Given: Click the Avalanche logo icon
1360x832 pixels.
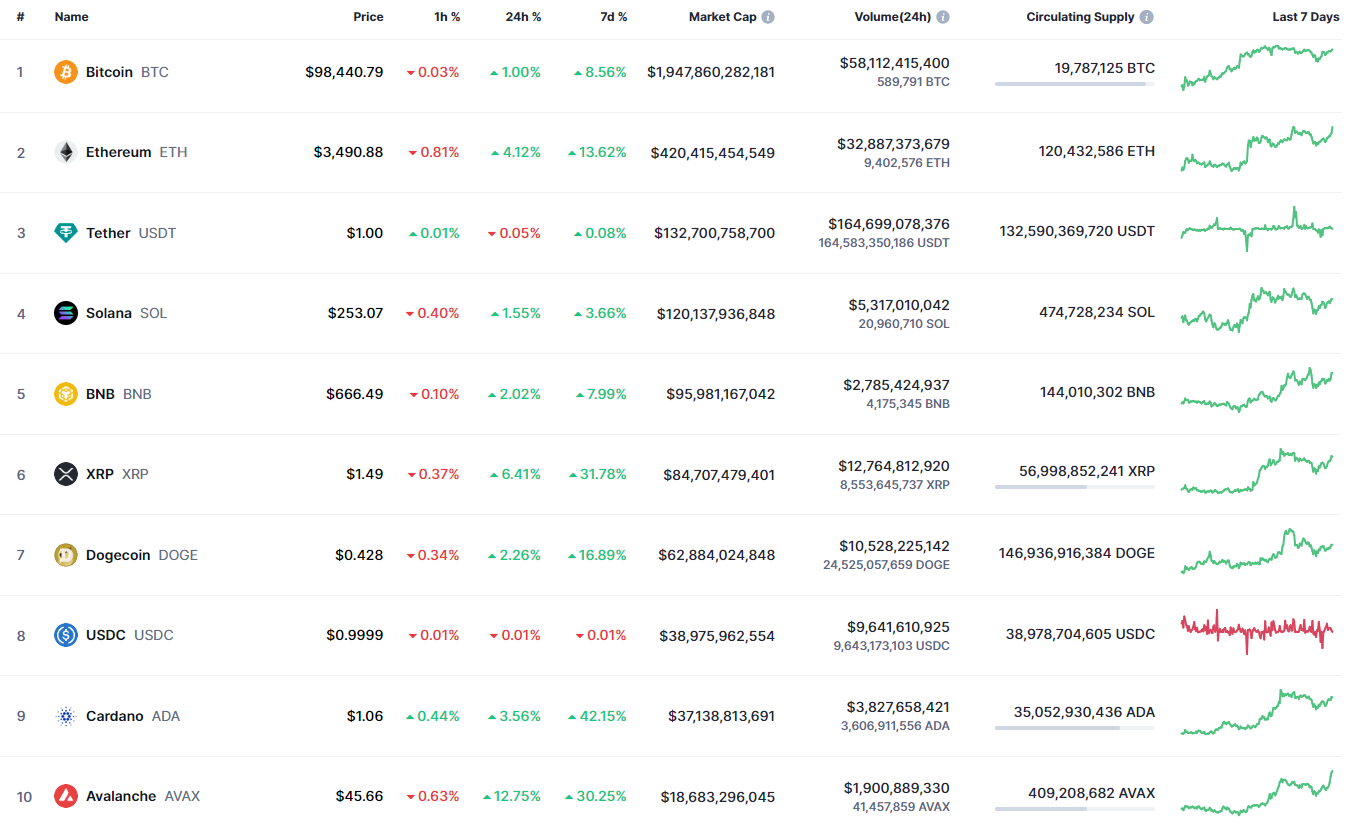Looking at the screenshot, I should pos(66,796).
